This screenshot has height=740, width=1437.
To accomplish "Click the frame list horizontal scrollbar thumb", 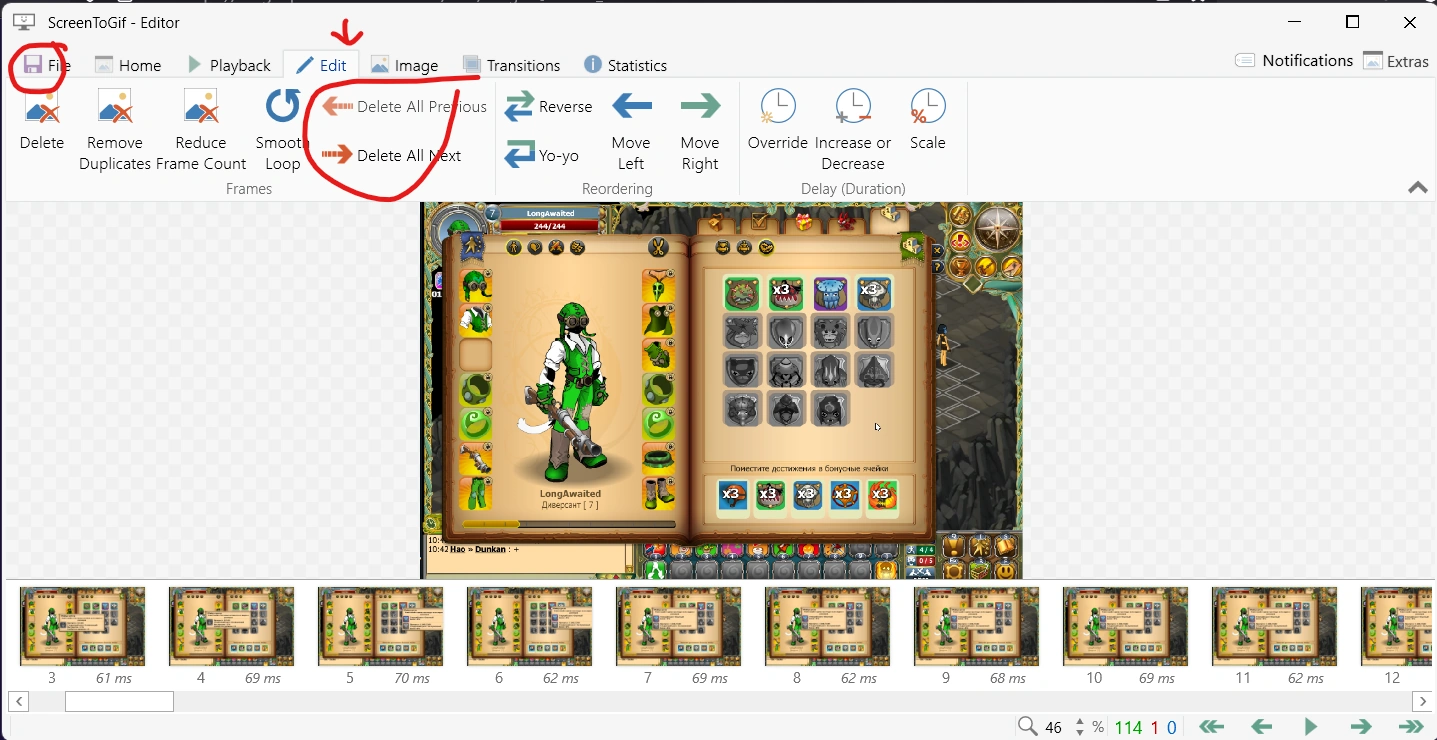I will 120,701.
